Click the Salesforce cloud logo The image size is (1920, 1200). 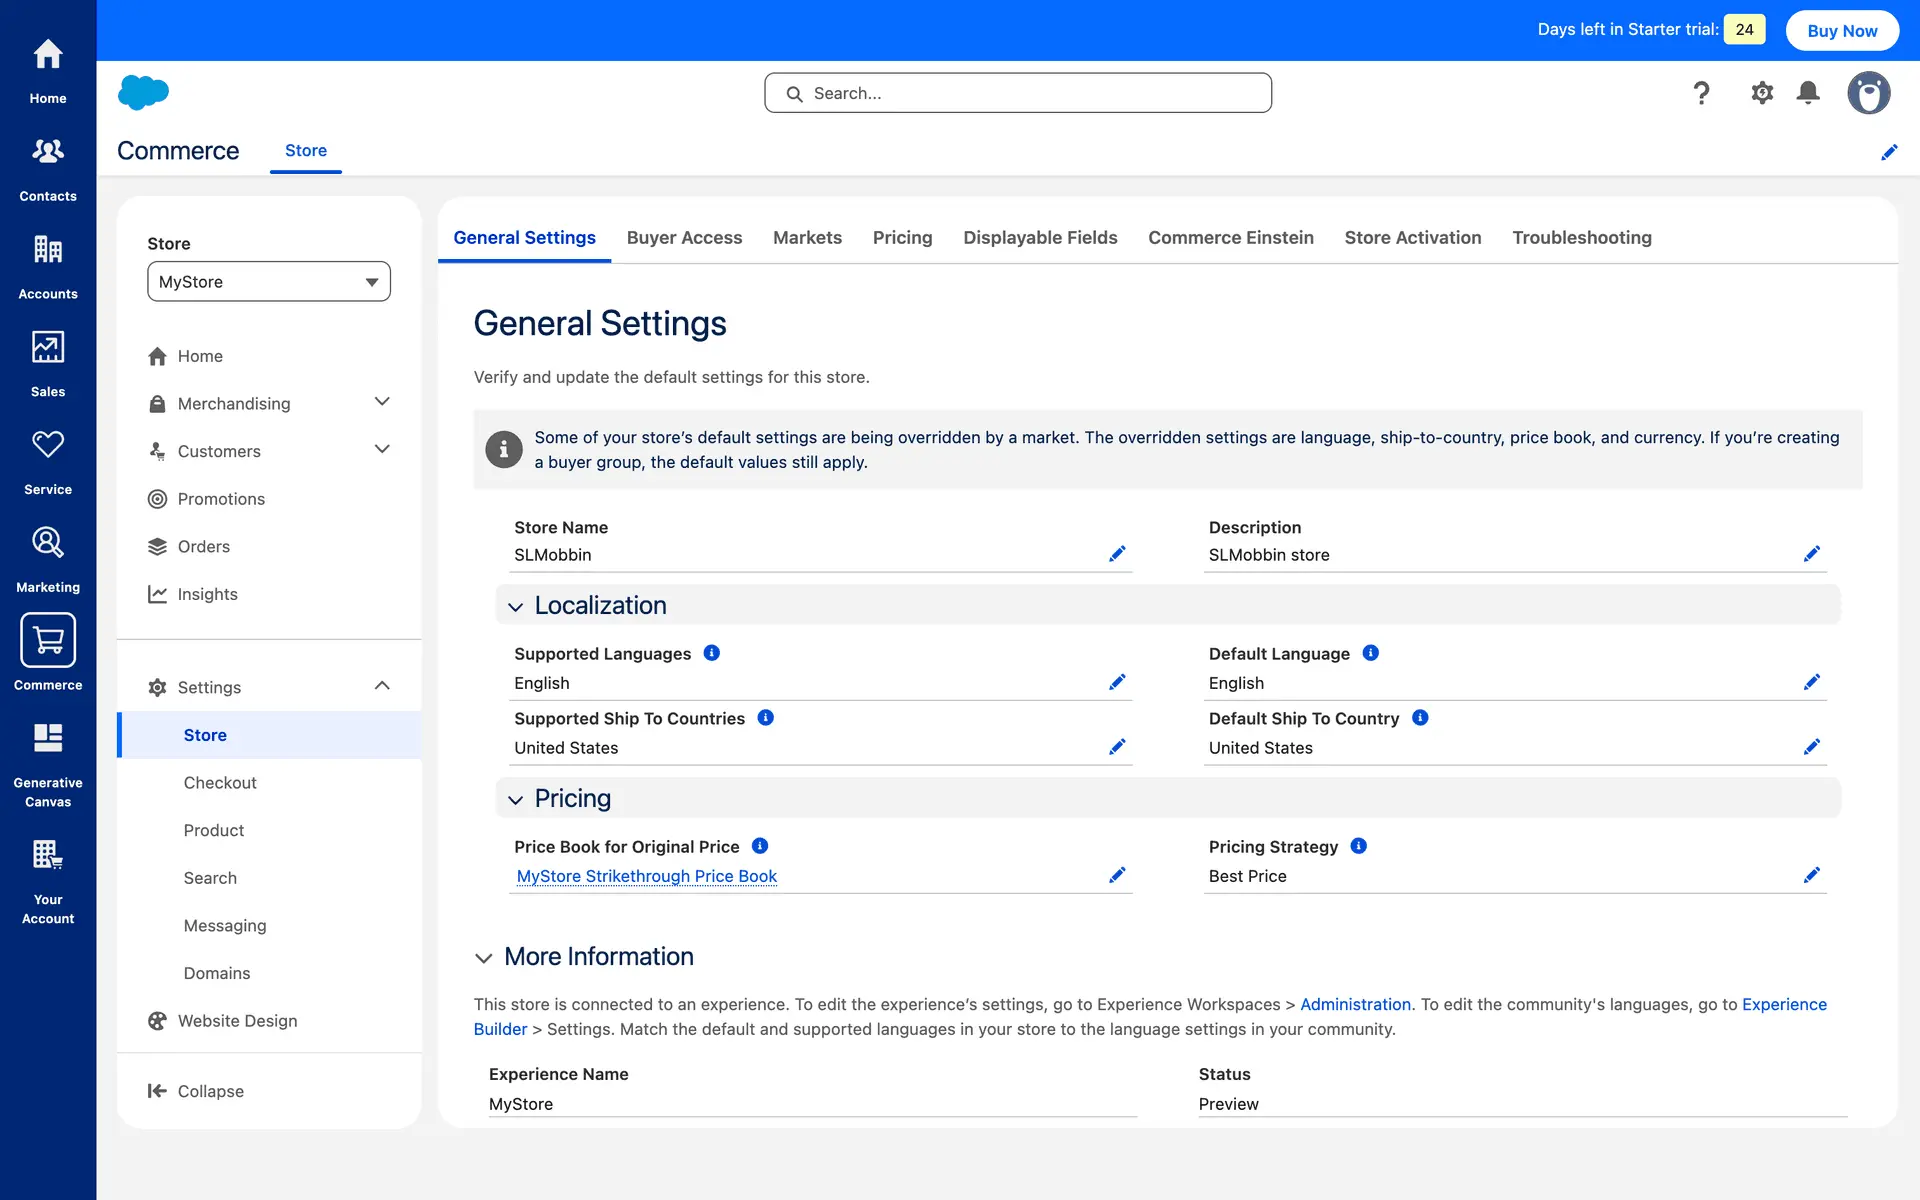(x=143, y=92)
